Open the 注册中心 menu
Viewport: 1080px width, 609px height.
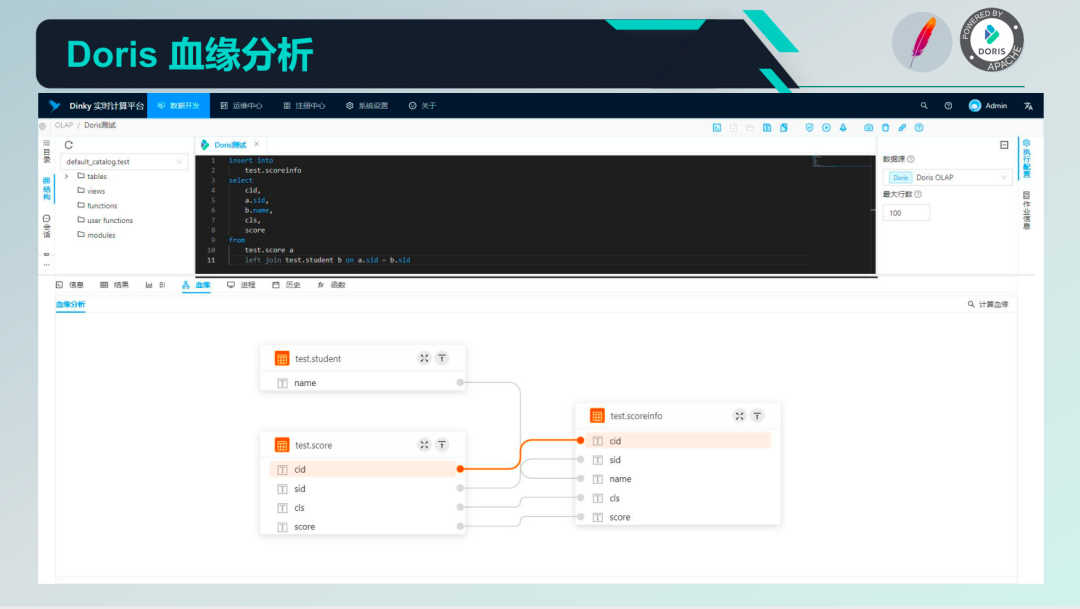(304, 105)
